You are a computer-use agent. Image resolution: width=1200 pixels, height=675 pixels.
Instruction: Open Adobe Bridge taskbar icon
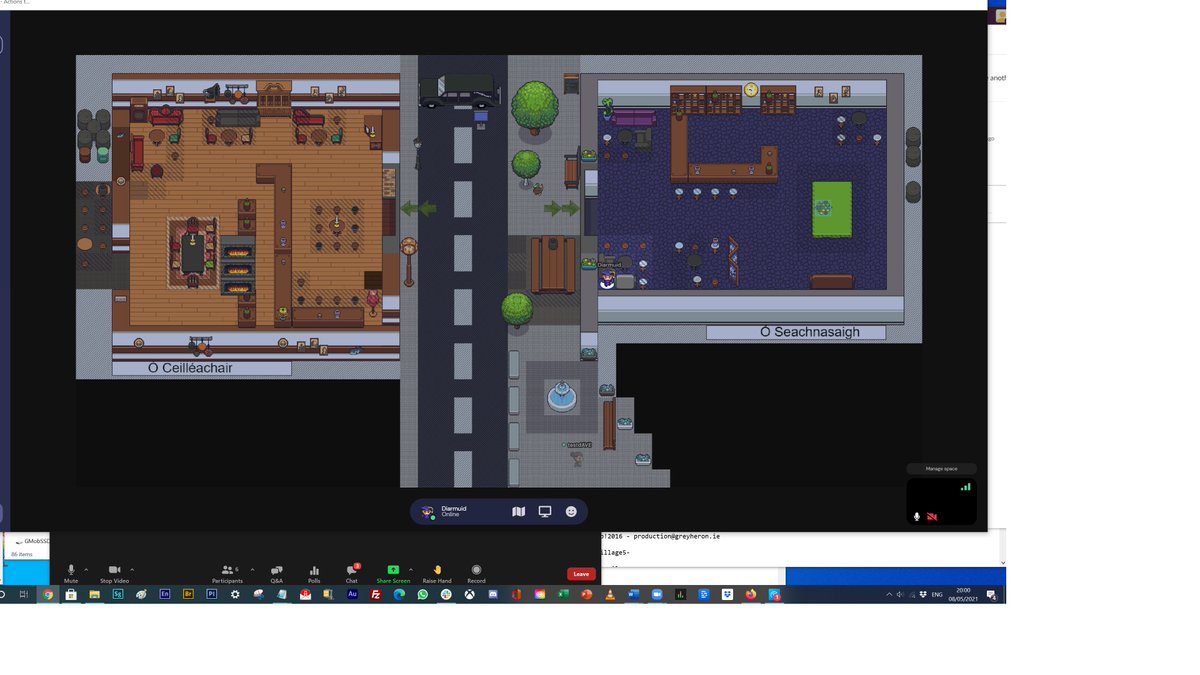pyautogui.click(x=188, y=594)
